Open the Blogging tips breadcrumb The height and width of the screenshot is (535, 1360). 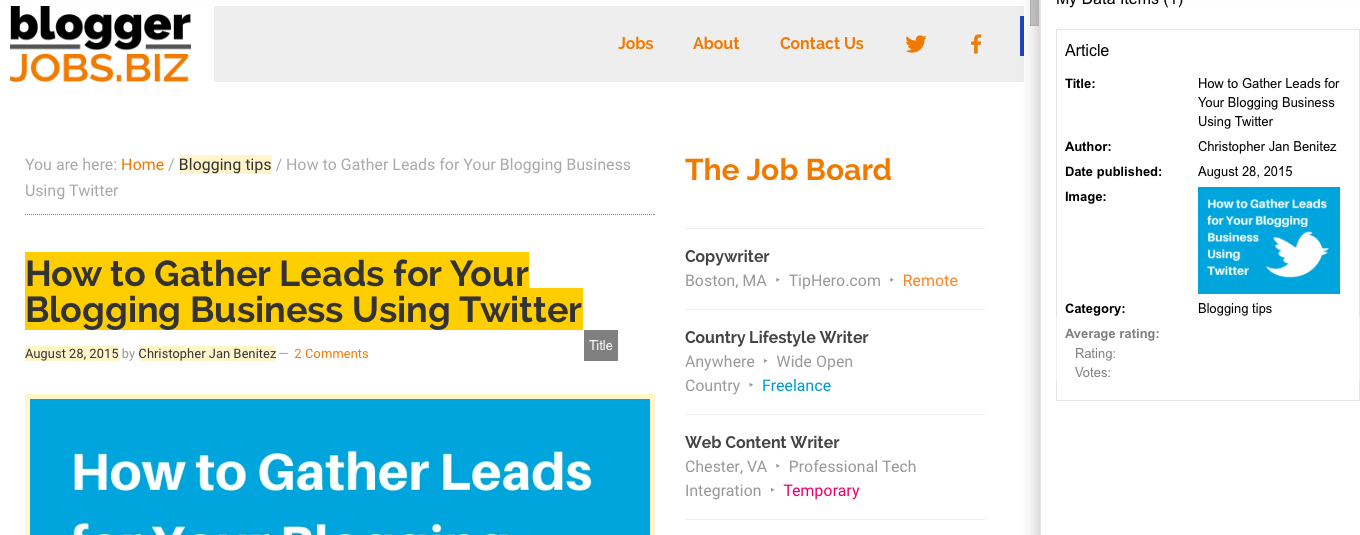point(225,165)
